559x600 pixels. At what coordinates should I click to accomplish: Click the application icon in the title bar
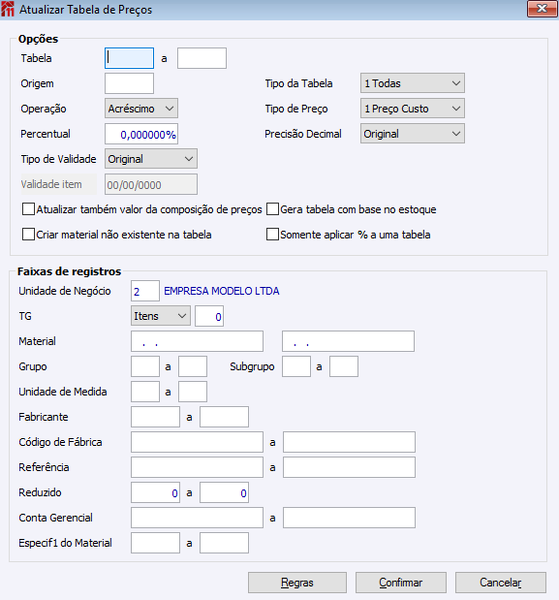(8, 9)
